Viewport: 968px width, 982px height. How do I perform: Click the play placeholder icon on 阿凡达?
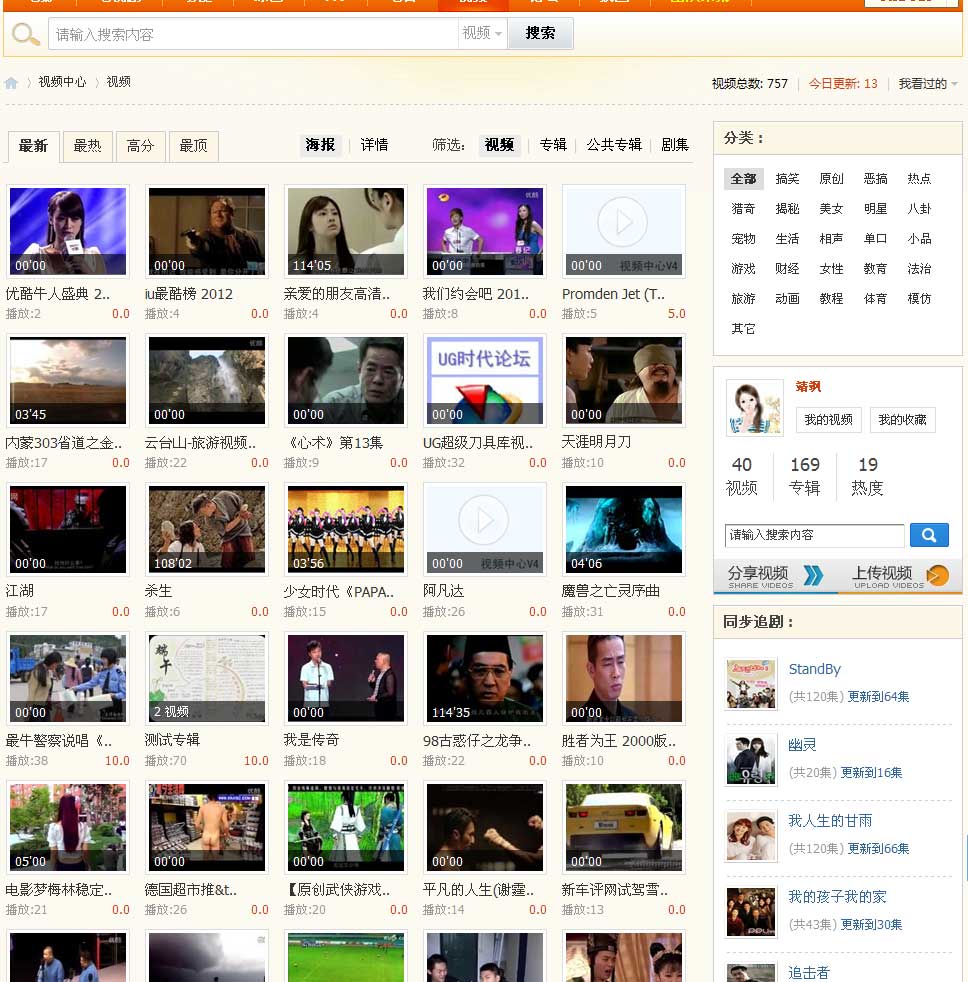[x=483, y=520]
